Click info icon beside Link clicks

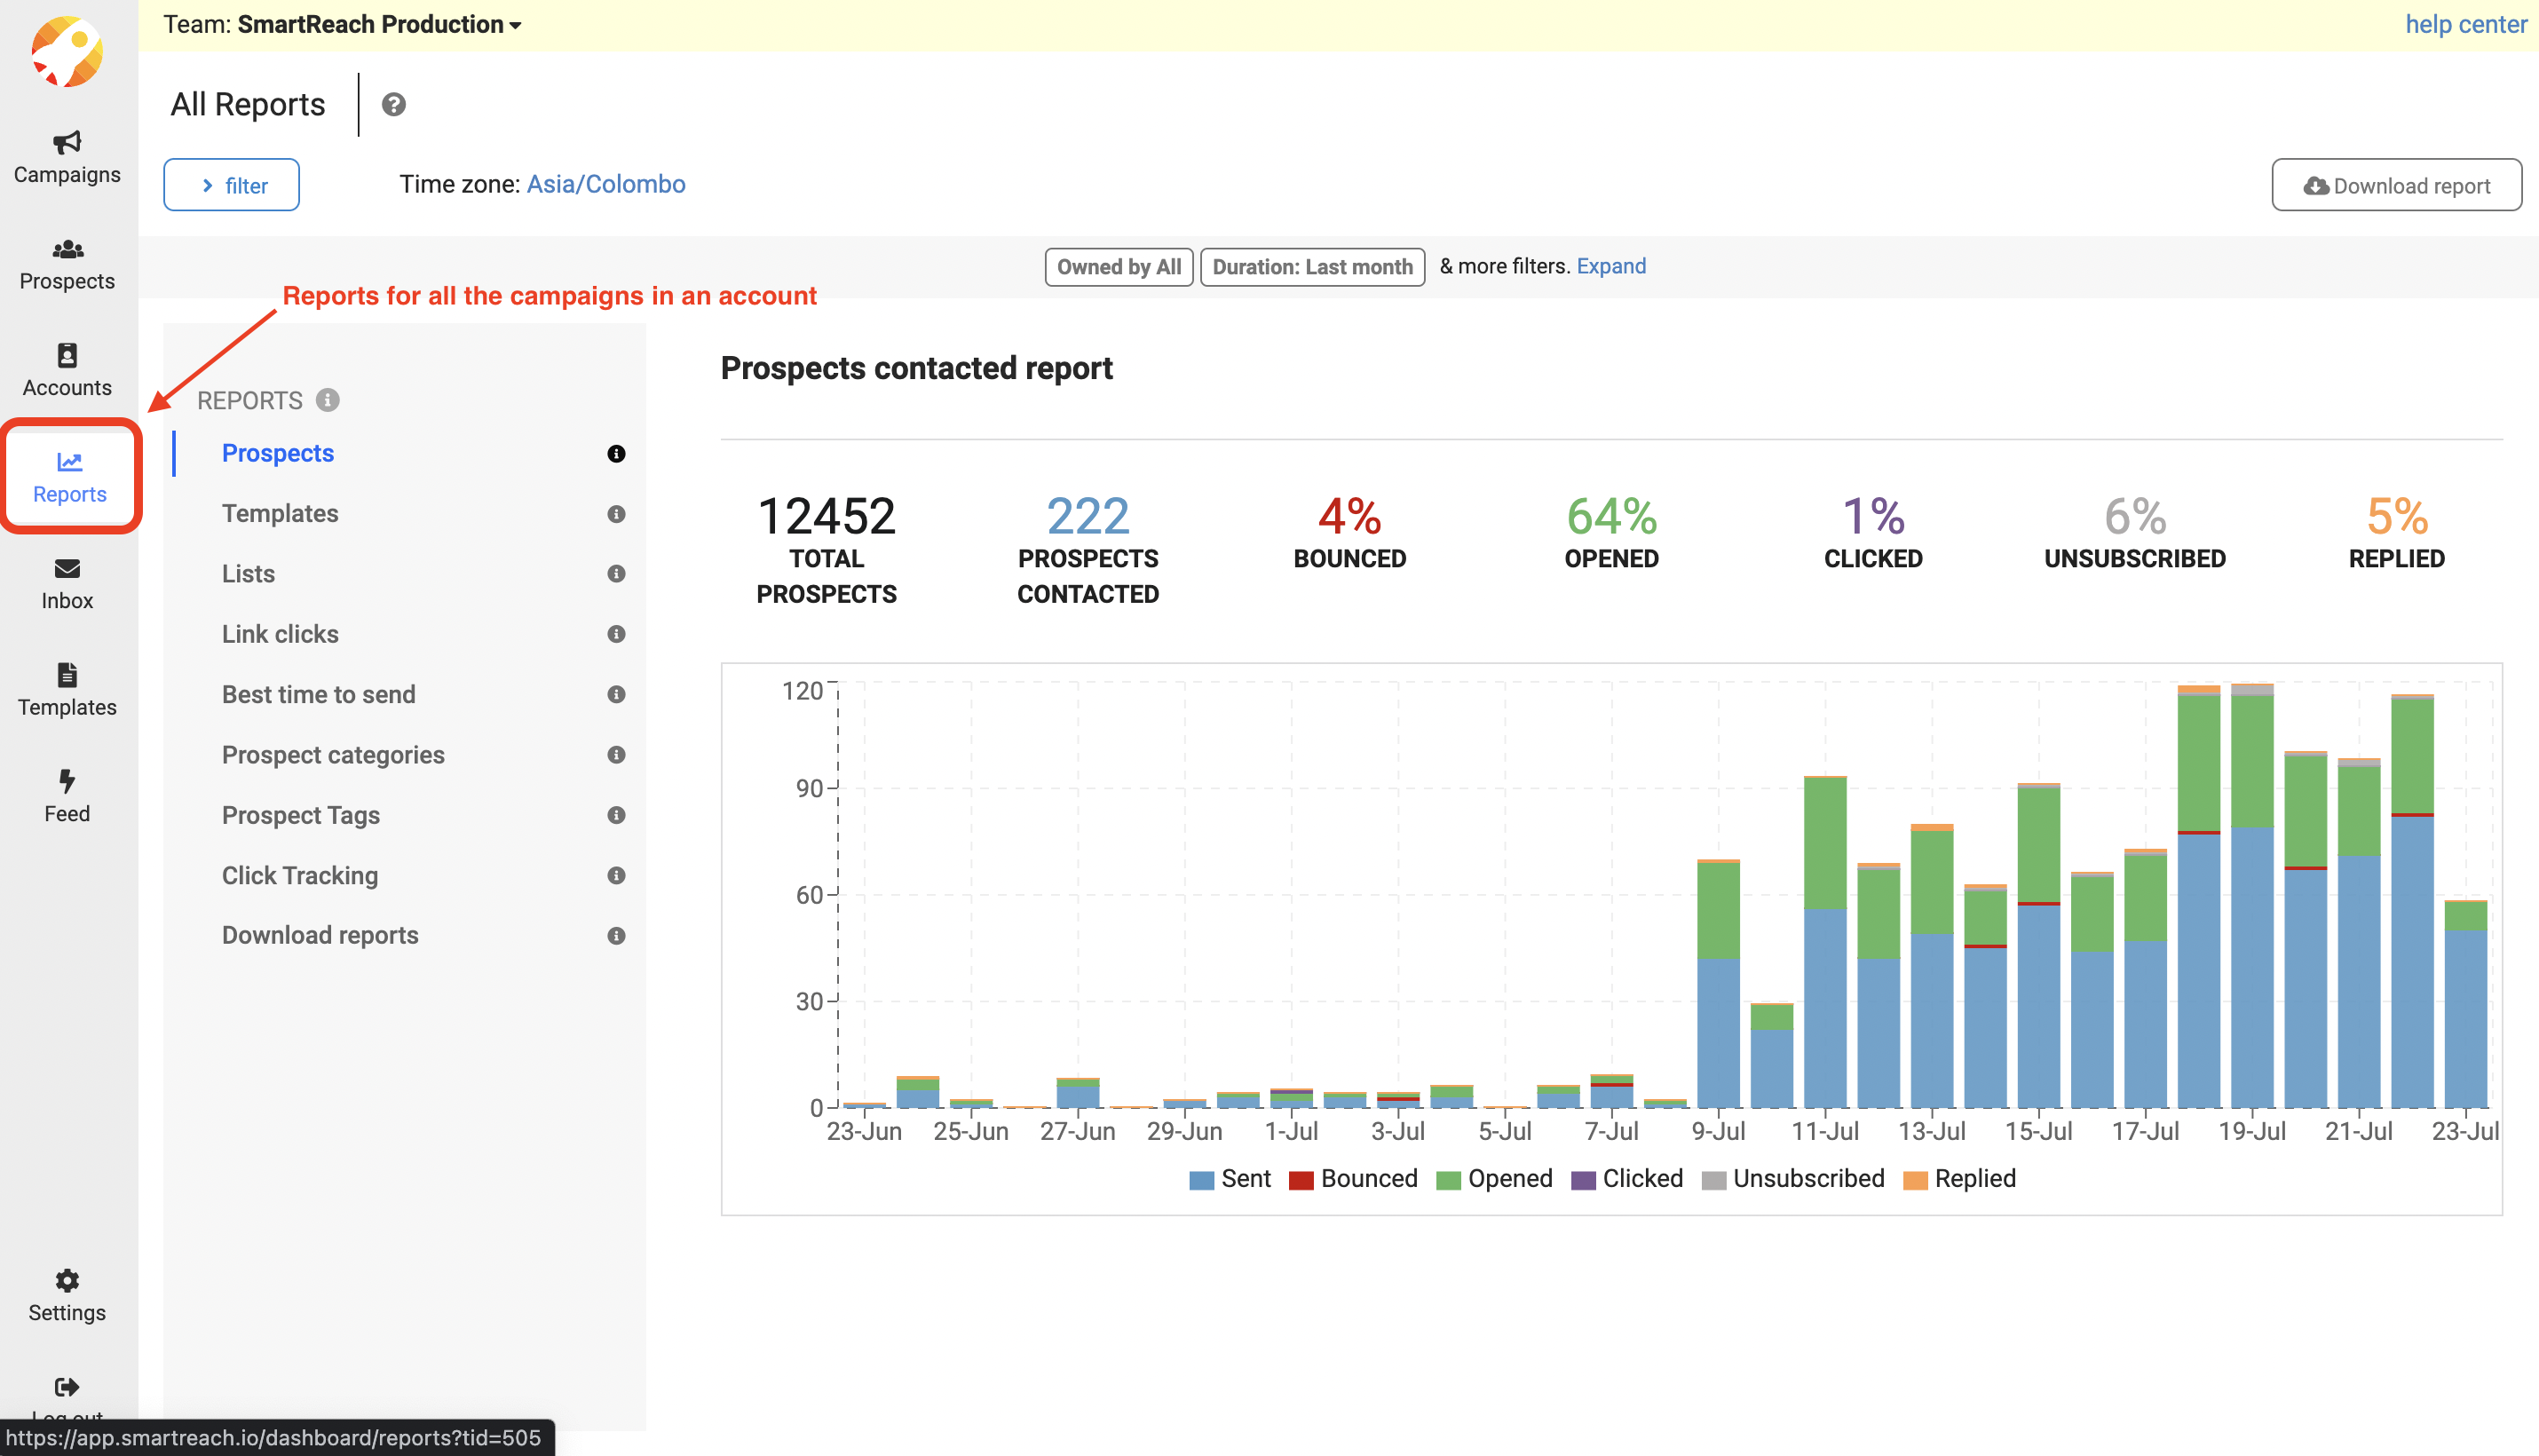pyautogui.click(x=616, y=634)
